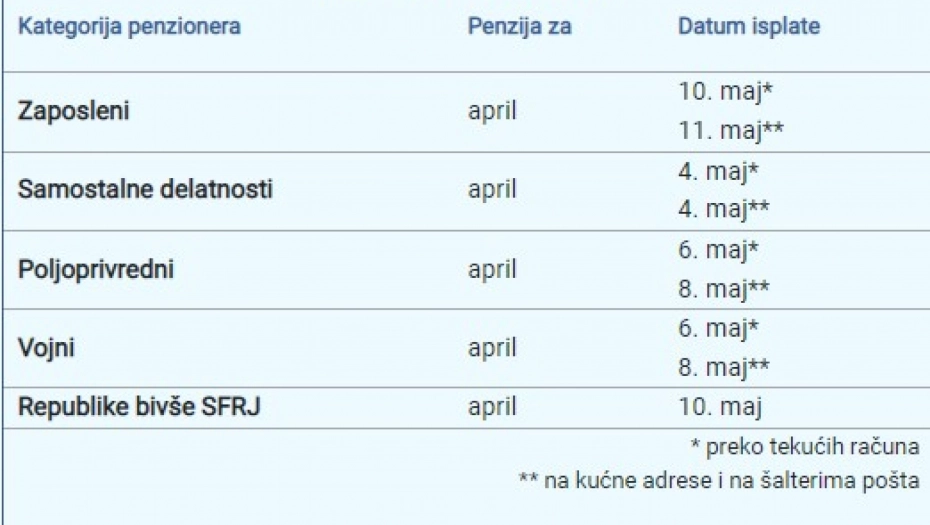Click april in the Samostalne delatnosti row
This screenshot has height=525, width=930.
(x=492, y=189)
